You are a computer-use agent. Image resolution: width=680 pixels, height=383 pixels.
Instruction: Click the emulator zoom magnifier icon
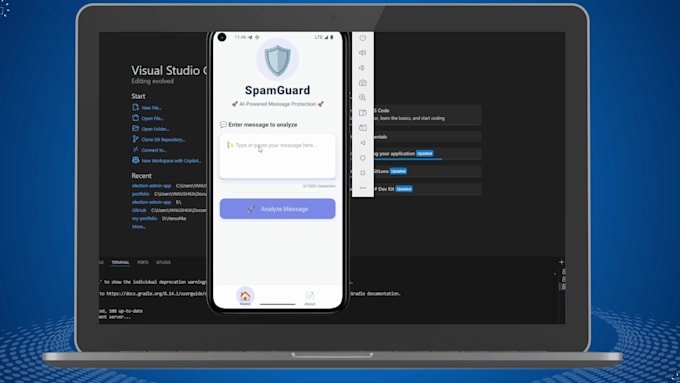pos(363,98)
